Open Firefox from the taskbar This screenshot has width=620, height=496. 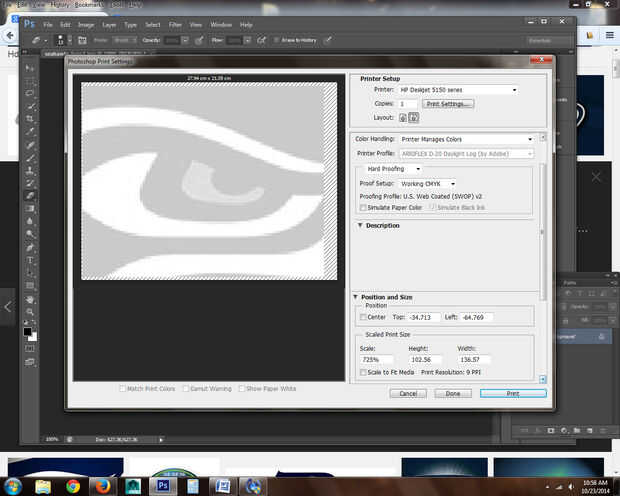103,485
